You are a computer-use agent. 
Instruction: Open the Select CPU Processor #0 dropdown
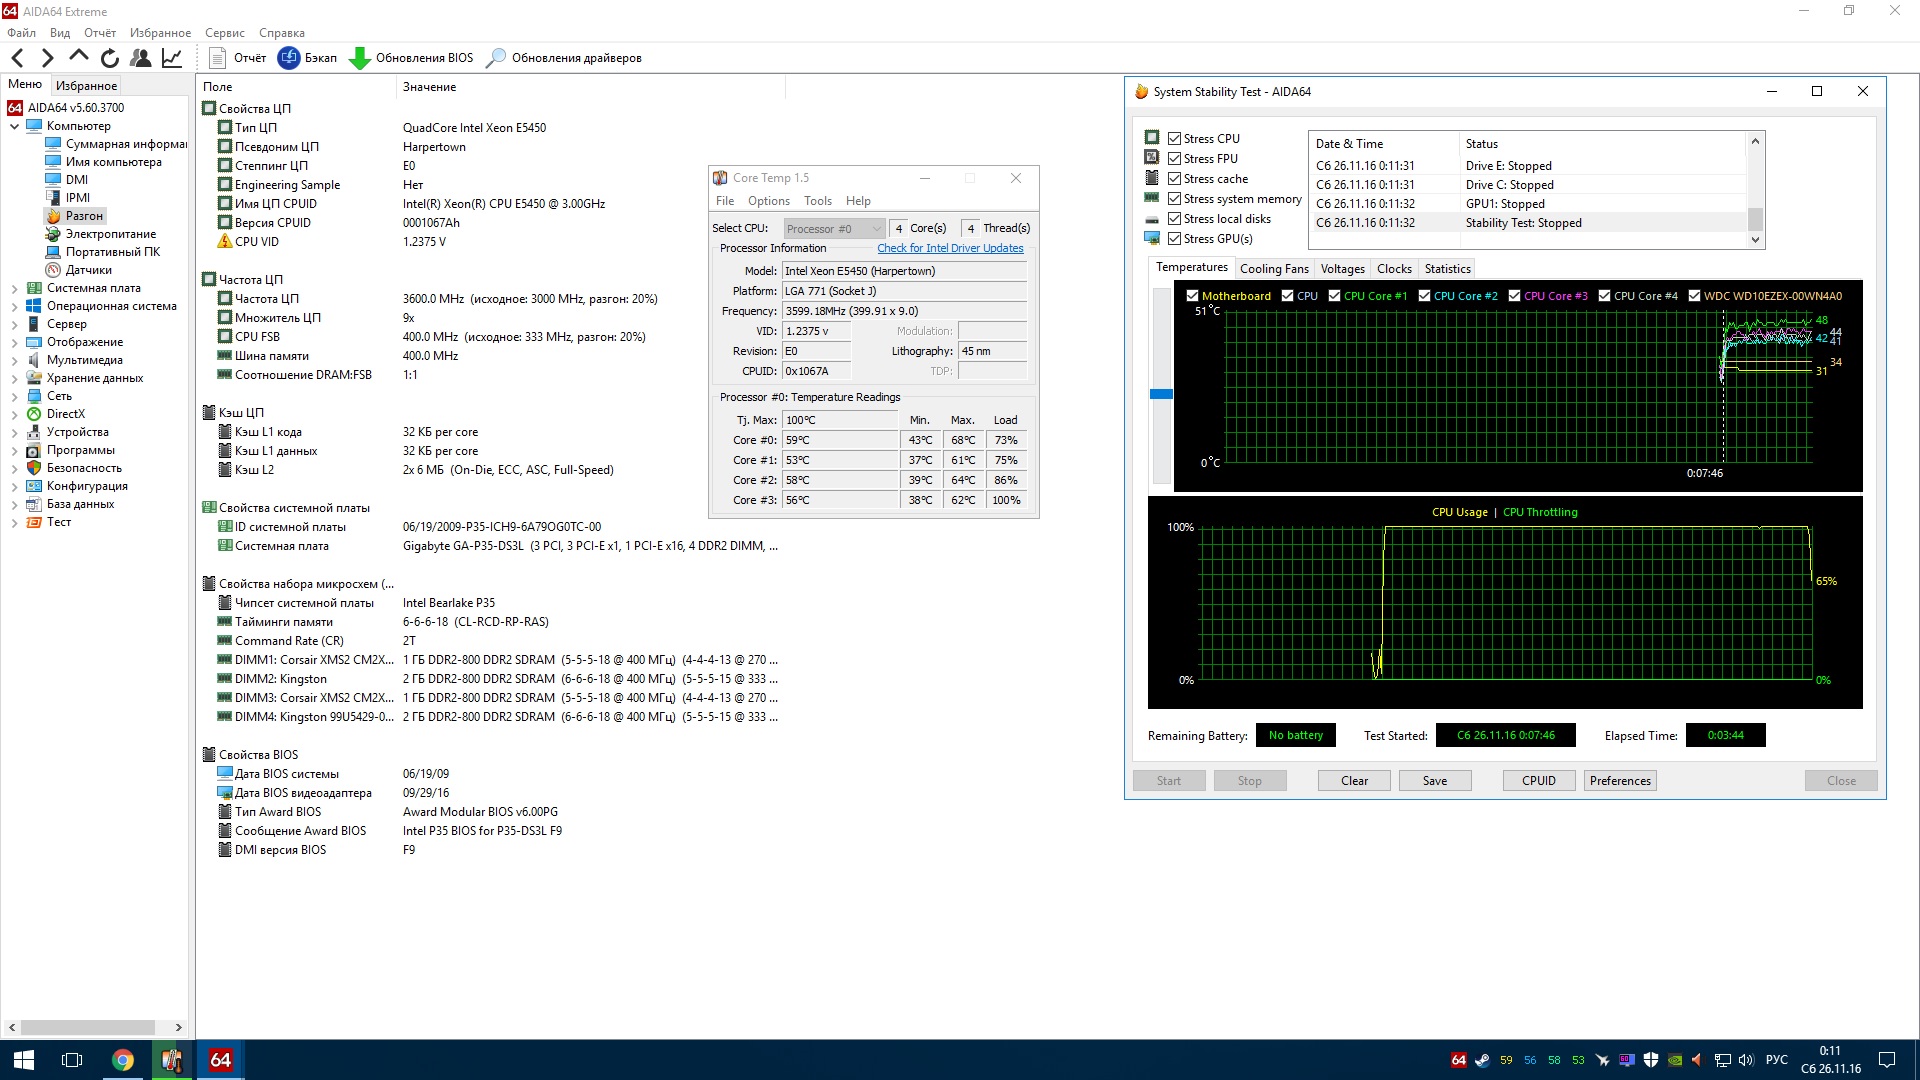834,229
